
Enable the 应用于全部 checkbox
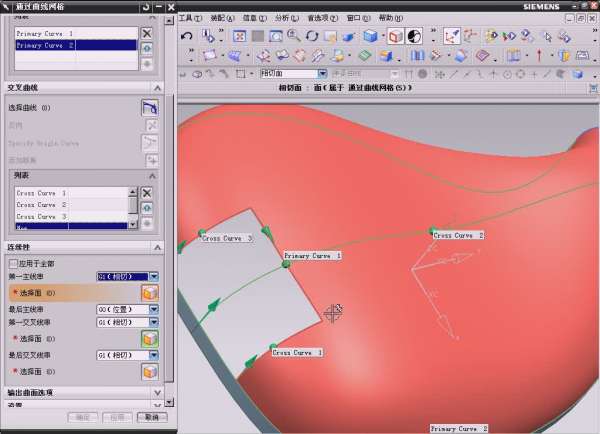13,263
